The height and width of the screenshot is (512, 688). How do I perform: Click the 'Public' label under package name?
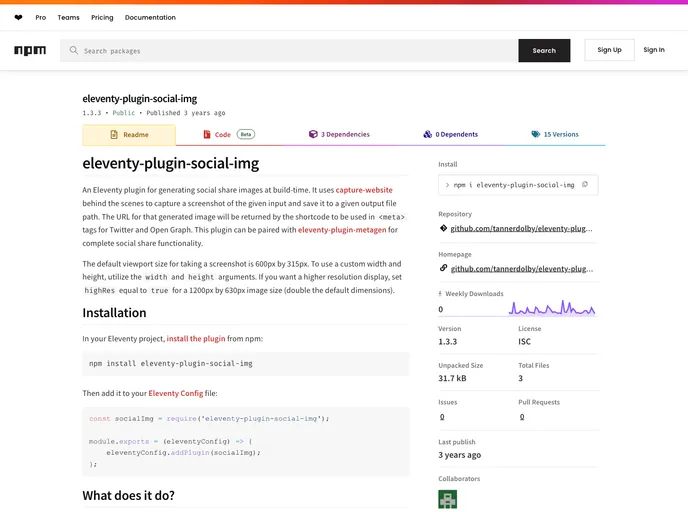click(x=124, y=113)
